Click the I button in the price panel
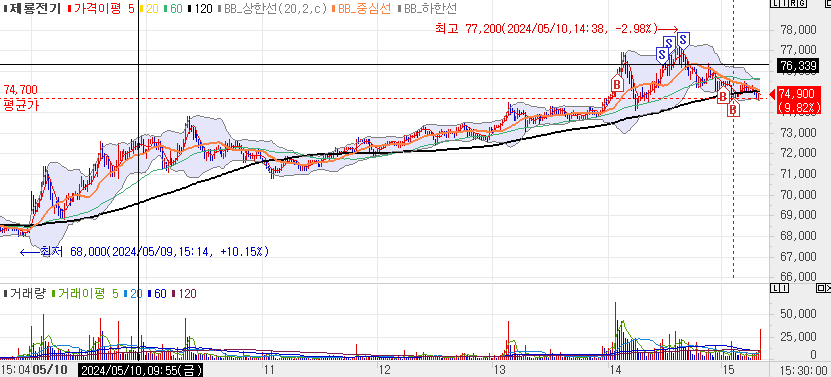Screen dimensions: 831x377 click(x=784, y=3)
